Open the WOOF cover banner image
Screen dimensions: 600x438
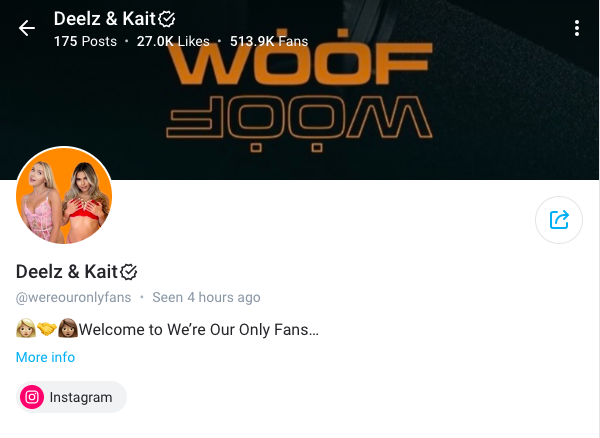pyautogui.click(x=300, y=90)
